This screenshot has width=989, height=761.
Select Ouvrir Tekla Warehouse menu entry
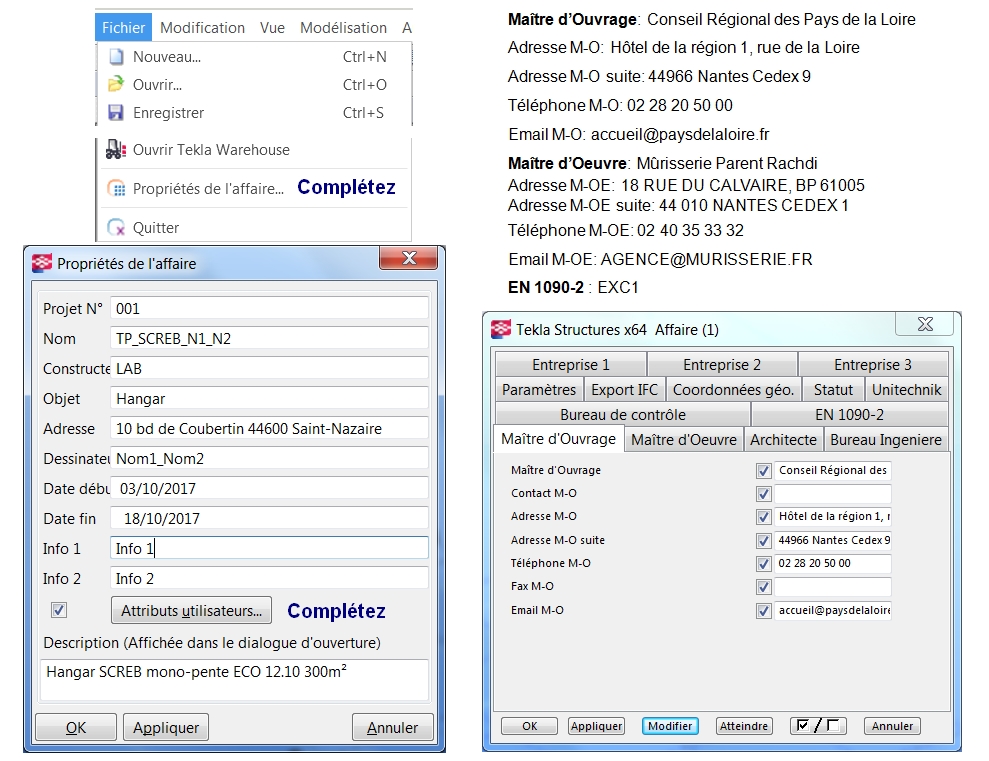255,149
